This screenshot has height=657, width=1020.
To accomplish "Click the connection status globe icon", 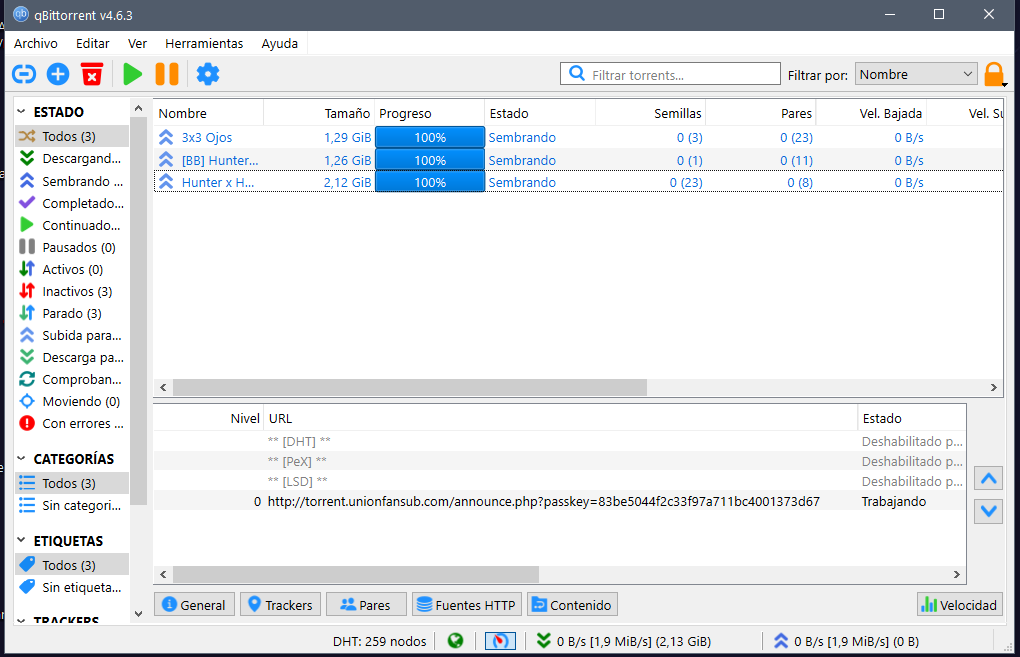I will (x=455, y=641).
